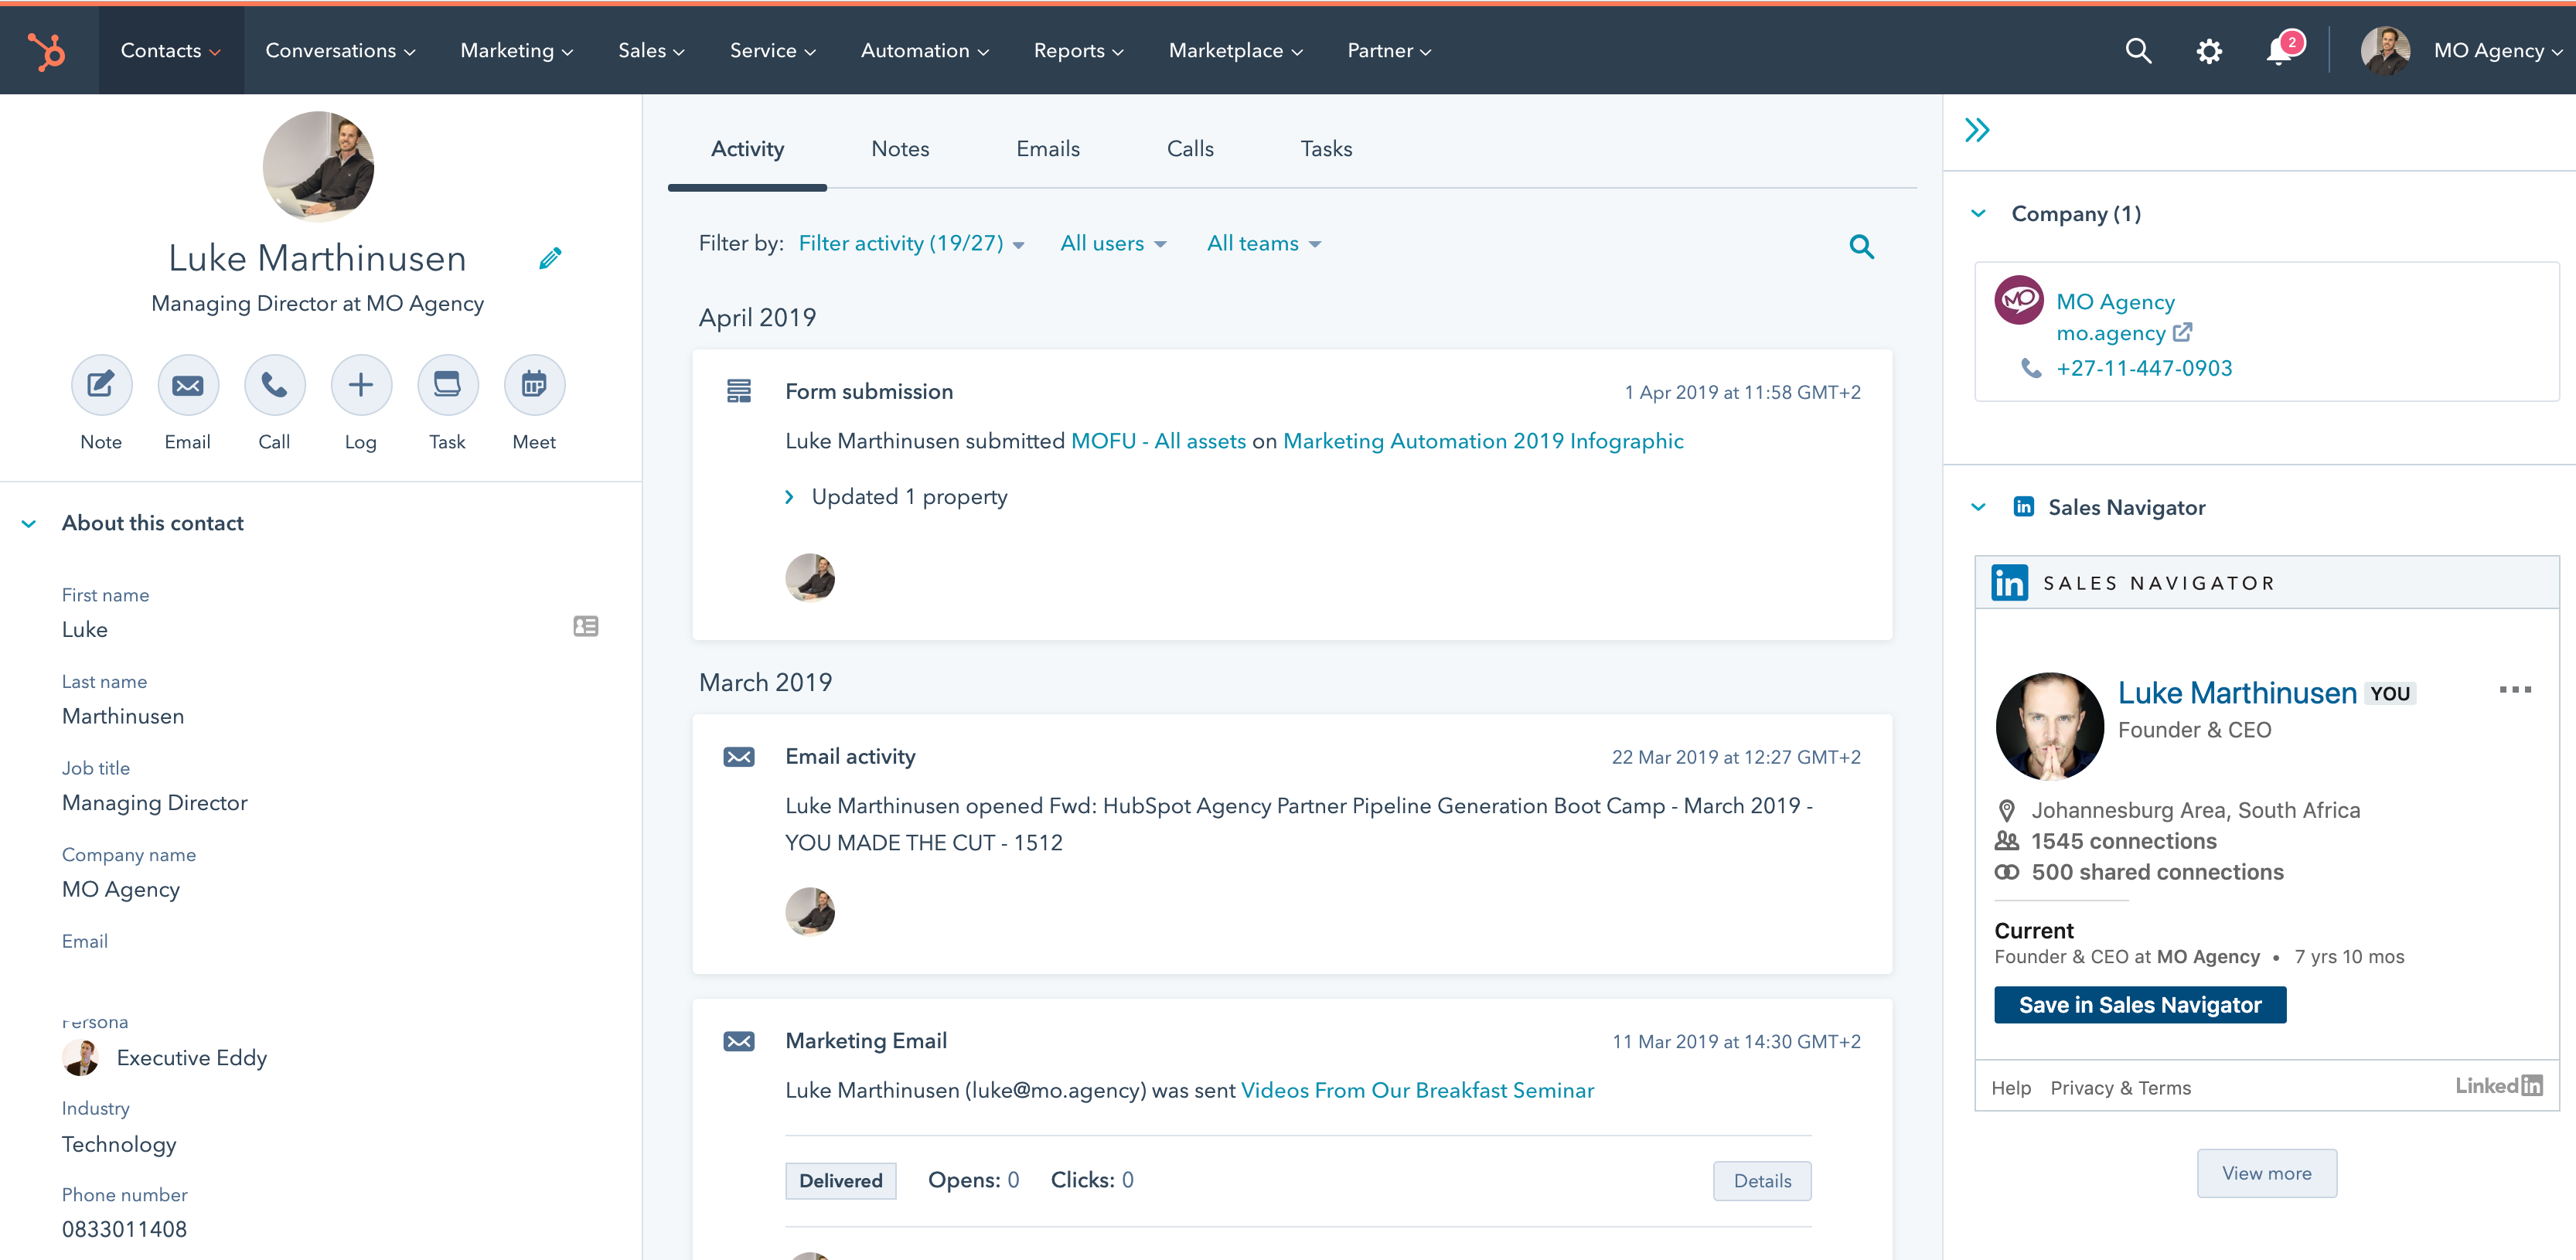Open the notifications bell
The width and height of the screenshot is (2576, 1260).
[2280, 50]
